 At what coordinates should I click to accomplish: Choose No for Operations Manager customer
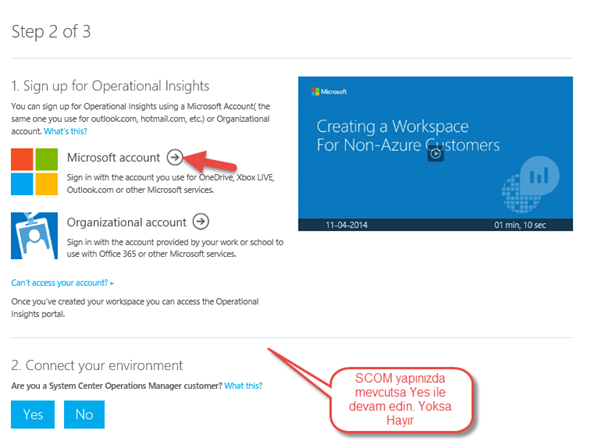pyautogui.click(x=84, y=415)
